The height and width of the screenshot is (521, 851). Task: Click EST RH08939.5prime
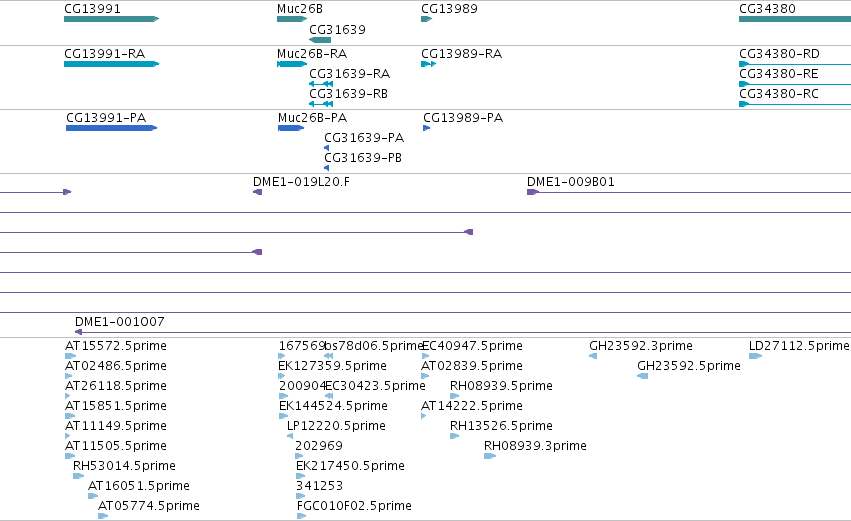(x=501, y=386)
